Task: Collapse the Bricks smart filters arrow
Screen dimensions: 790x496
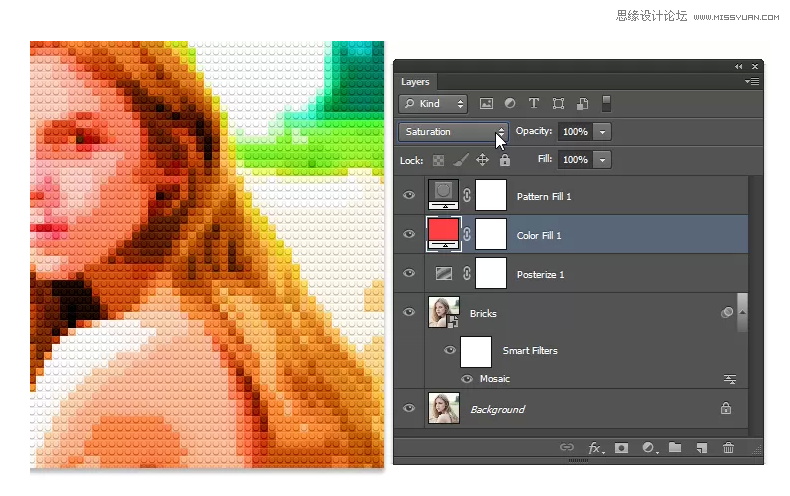Action: coord(742,313)
